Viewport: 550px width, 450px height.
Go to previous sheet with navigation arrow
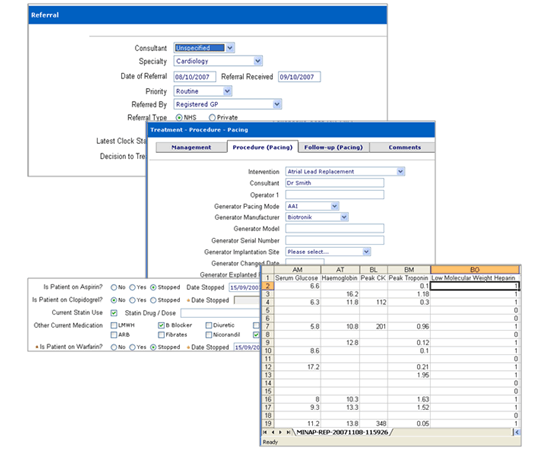(273, 432)
